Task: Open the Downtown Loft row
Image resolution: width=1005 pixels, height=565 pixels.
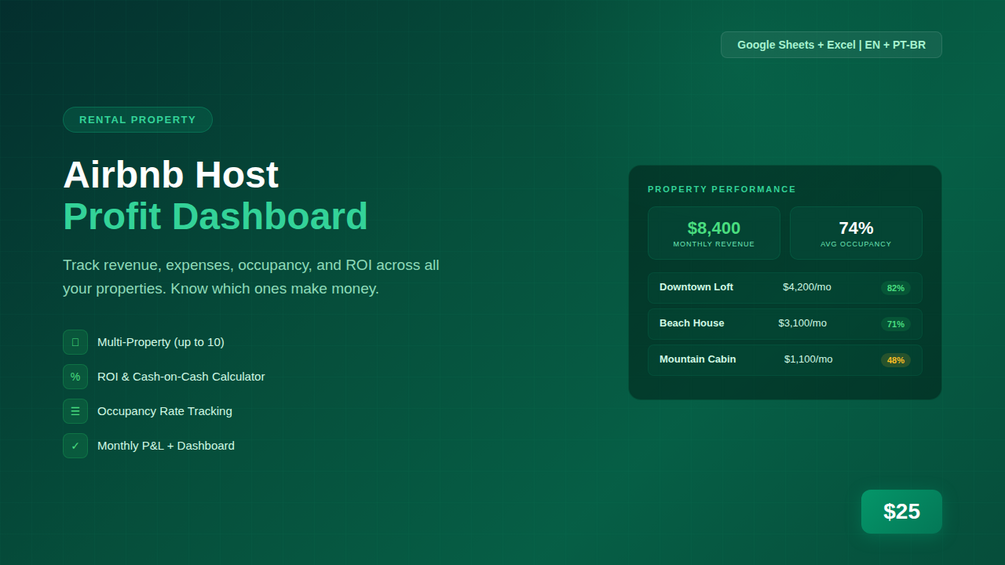Action: click(785, 288)
